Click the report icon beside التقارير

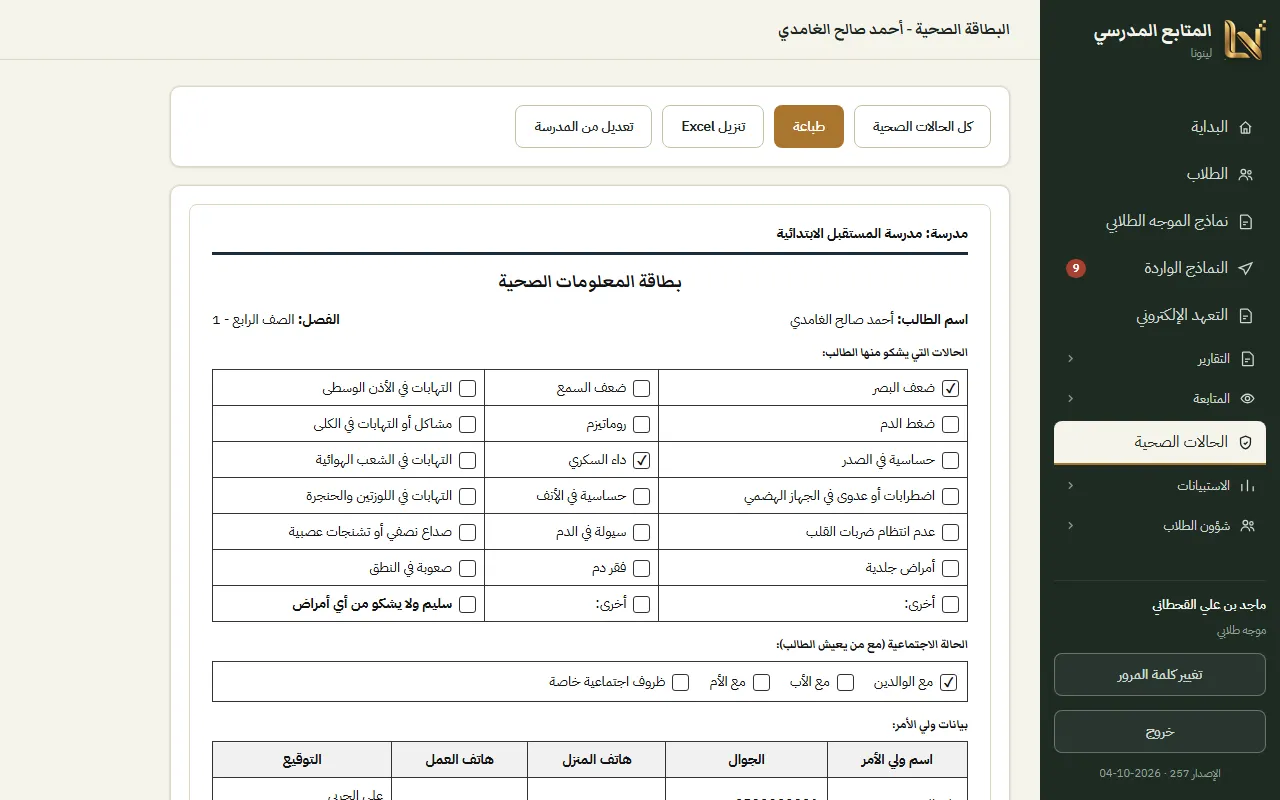[x=1247, y=359]
